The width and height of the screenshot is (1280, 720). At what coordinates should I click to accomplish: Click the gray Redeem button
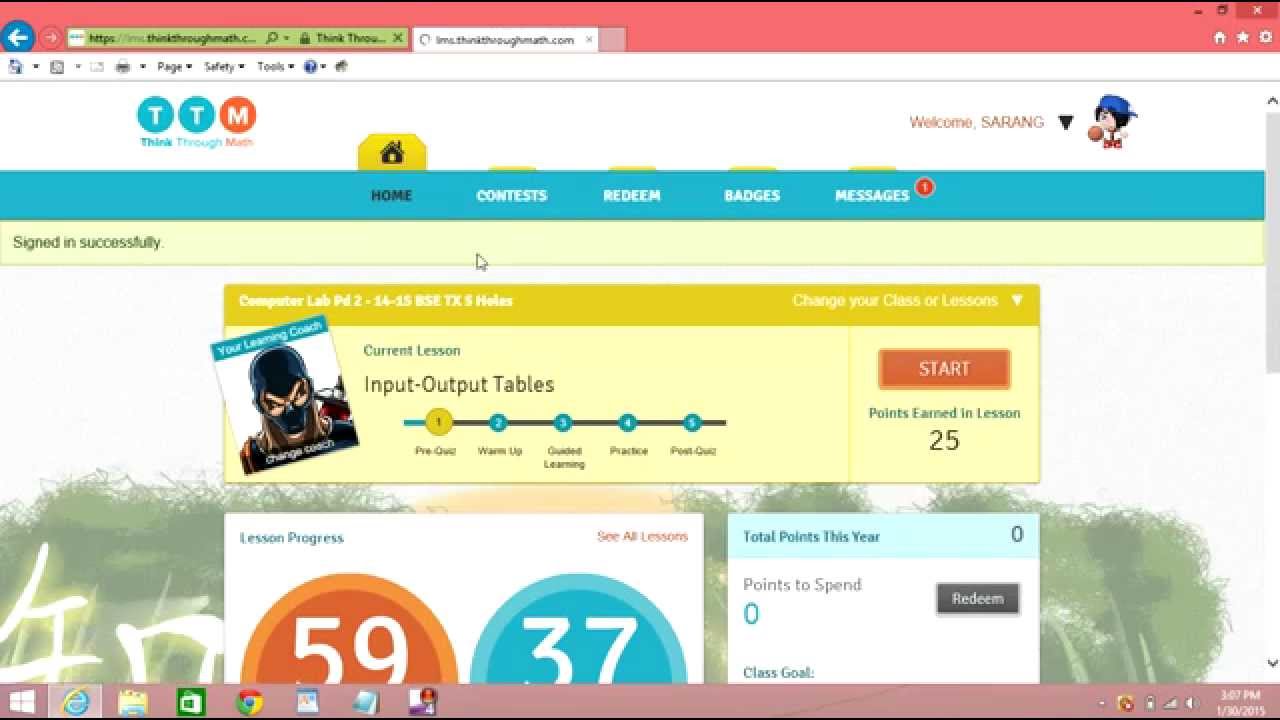(x=977, y=599)
